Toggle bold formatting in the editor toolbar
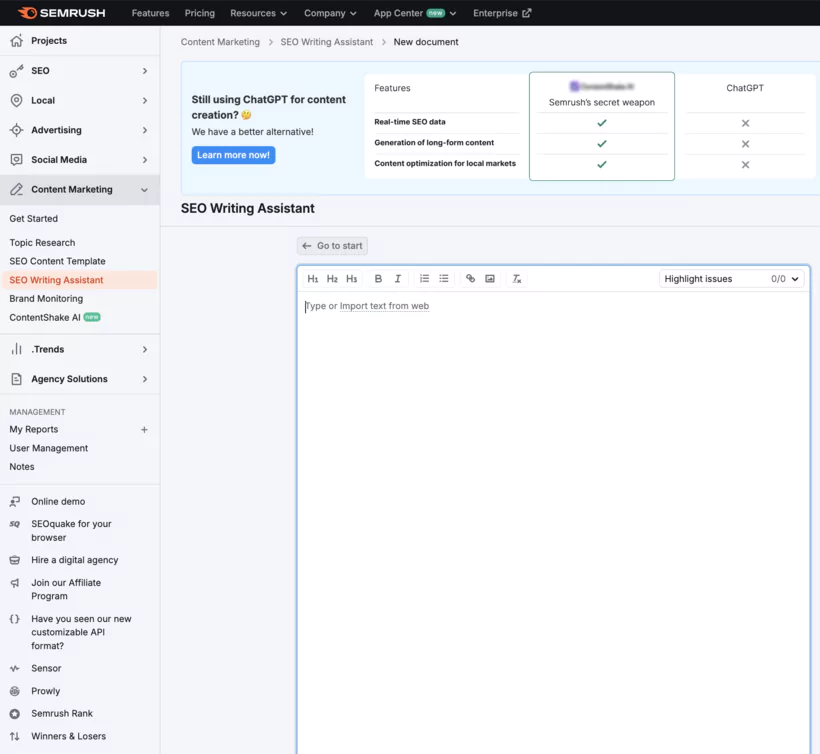Viewport: 820px width, 754px height. click(378, 278)
